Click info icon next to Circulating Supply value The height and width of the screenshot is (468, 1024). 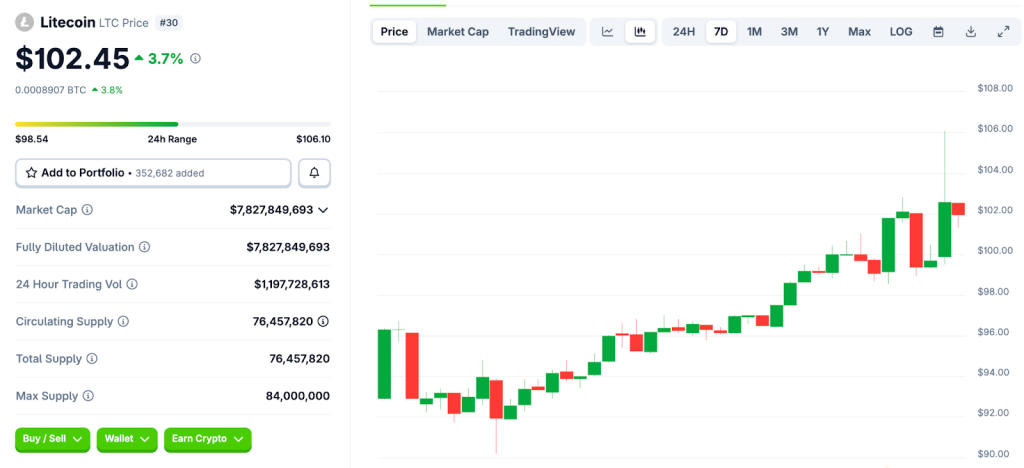(323, 321)
